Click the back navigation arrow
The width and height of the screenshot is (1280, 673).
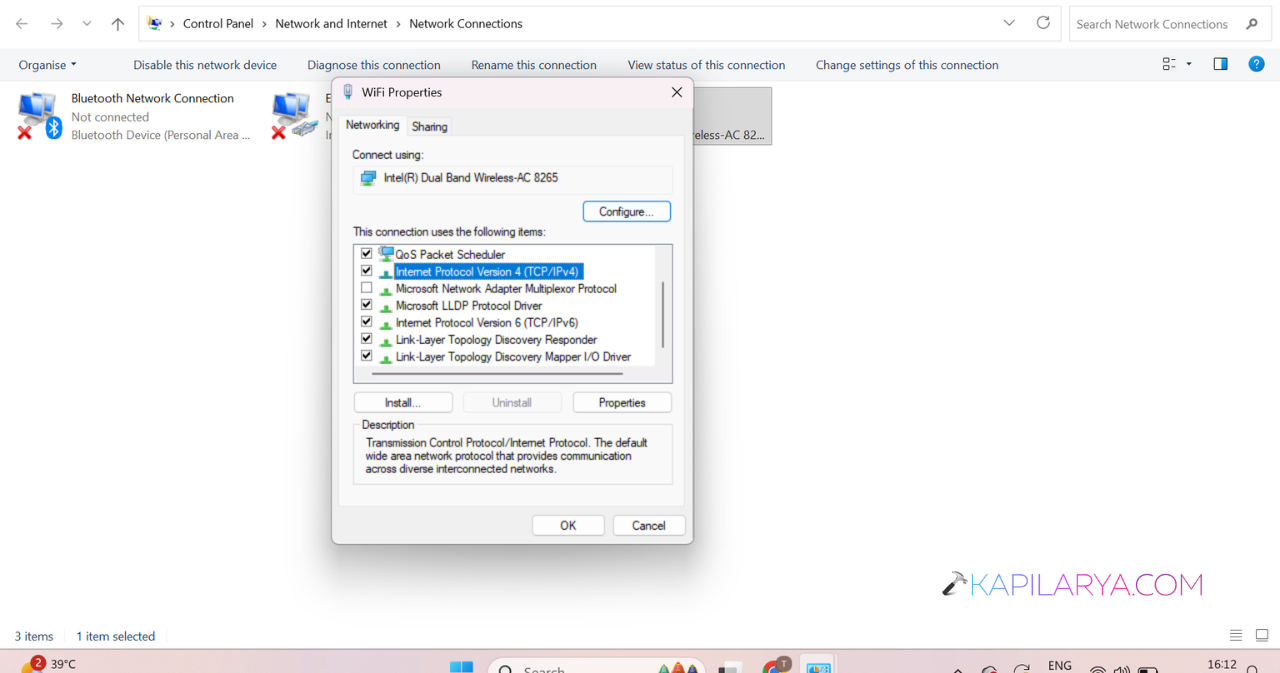[x=22, y=24]
